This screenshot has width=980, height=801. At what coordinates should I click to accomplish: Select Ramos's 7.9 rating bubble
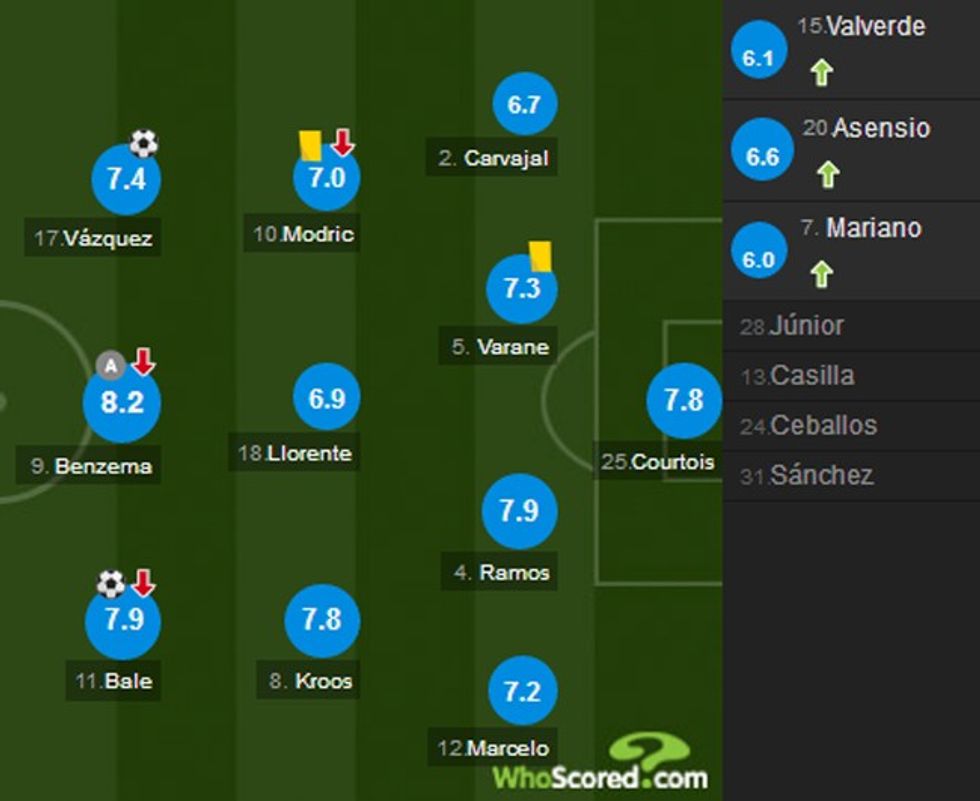[x=518, y=511]
